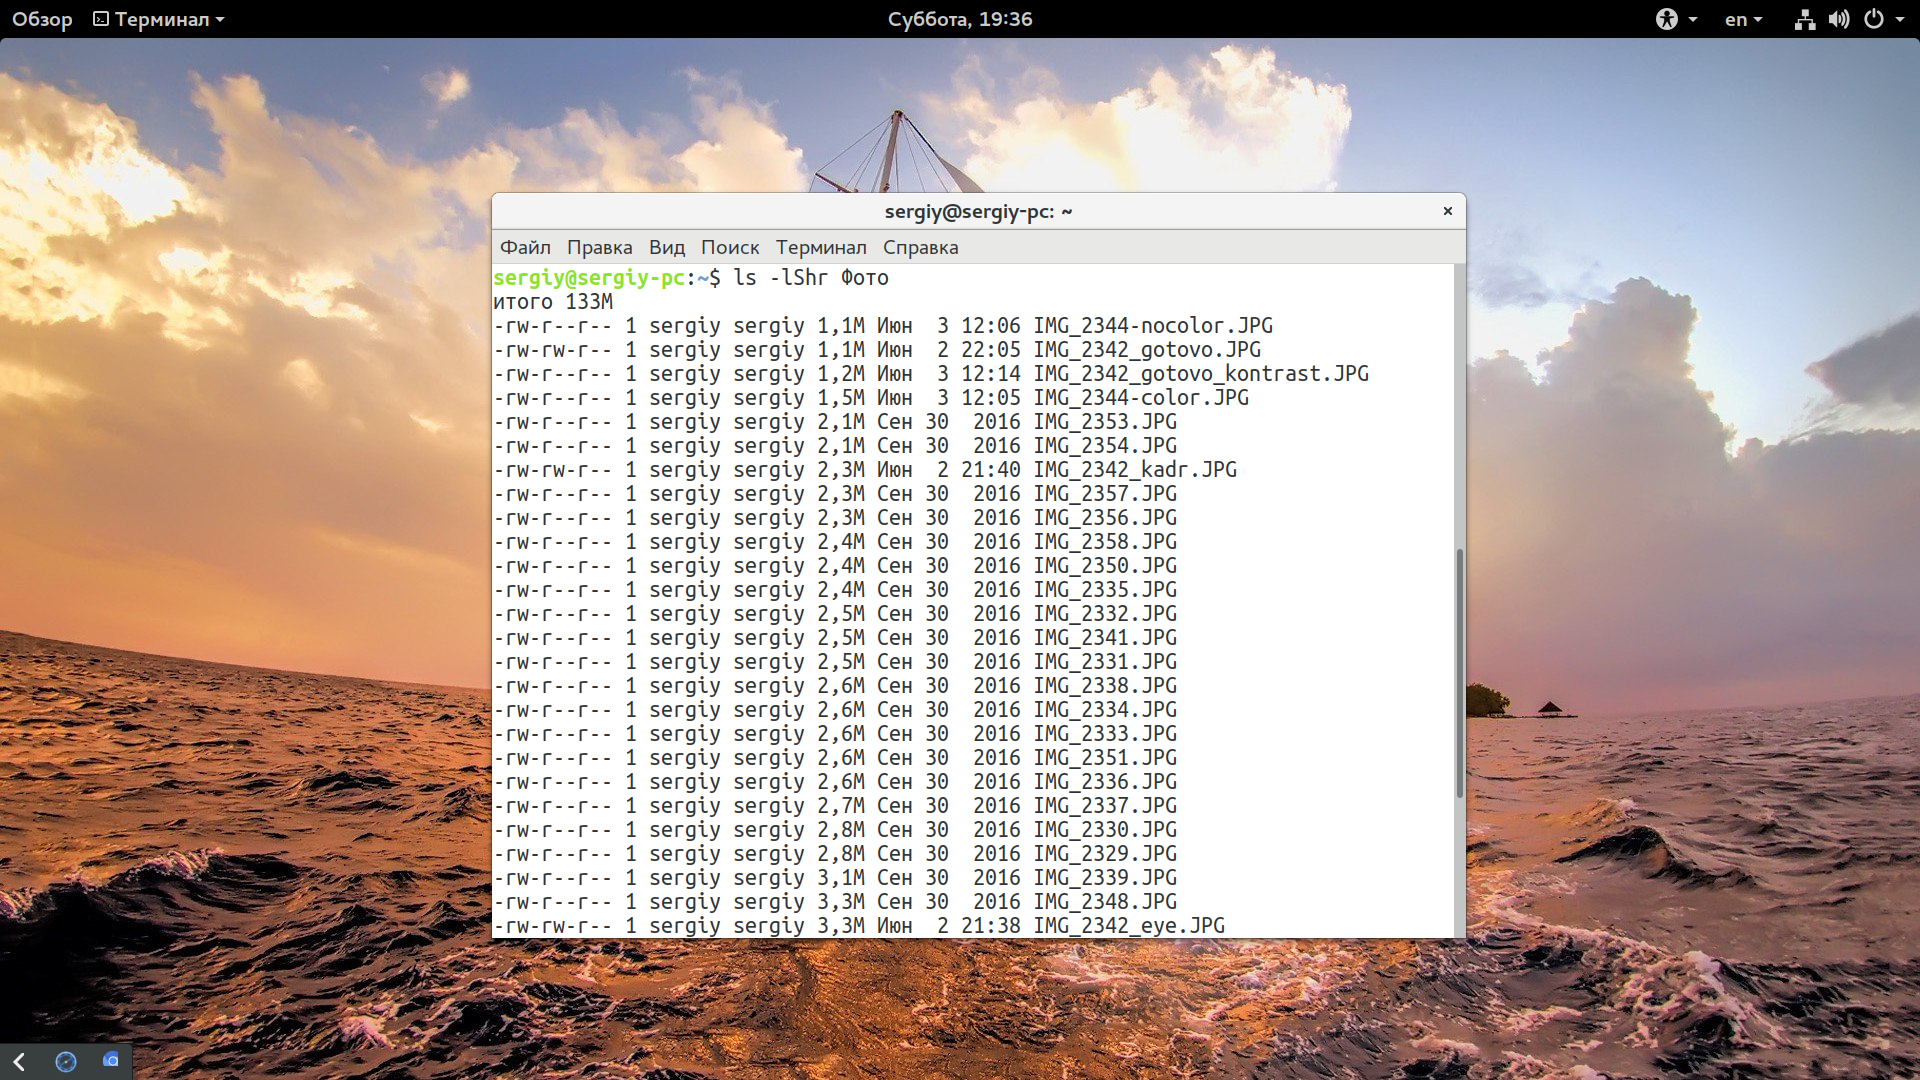This screenshot has width=1920, height=1080.
Task: Expand the arrow next to the power icon
Action: click(1900, 19)
